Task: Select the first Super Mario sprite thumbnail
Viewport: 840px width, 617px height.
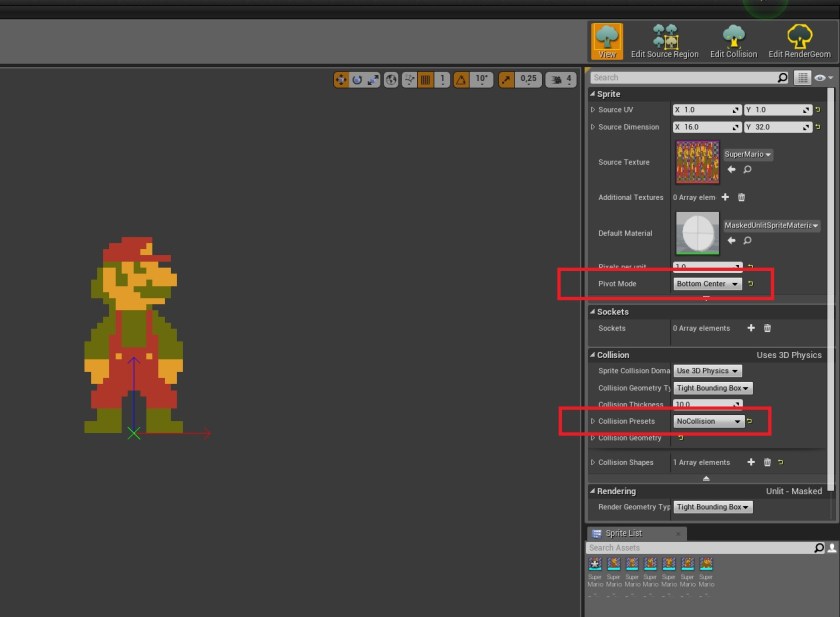Action: point(594,563)
